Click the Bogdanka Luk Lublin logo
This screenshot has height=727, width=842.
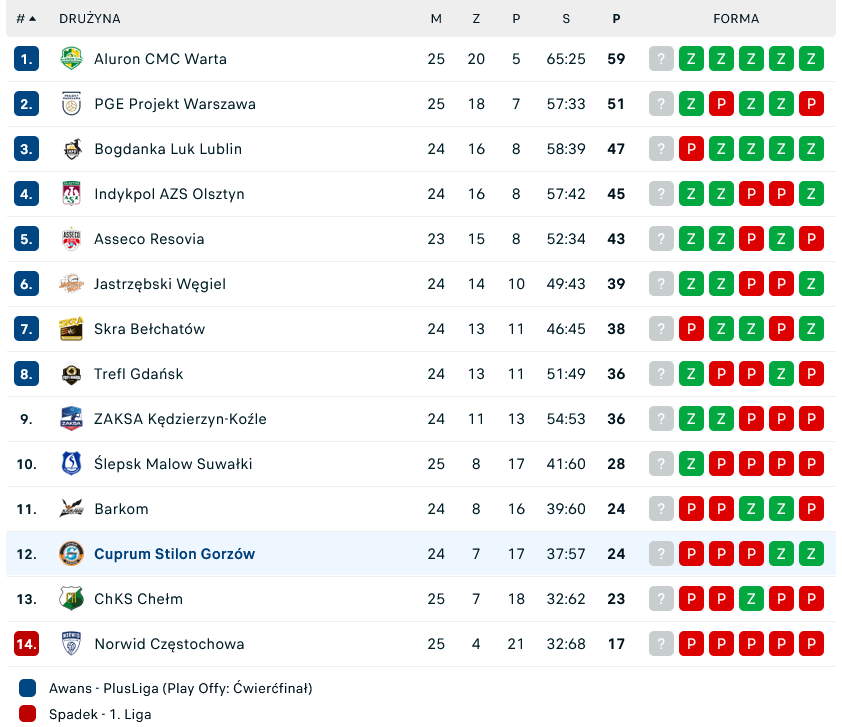[x=71, y=149]
